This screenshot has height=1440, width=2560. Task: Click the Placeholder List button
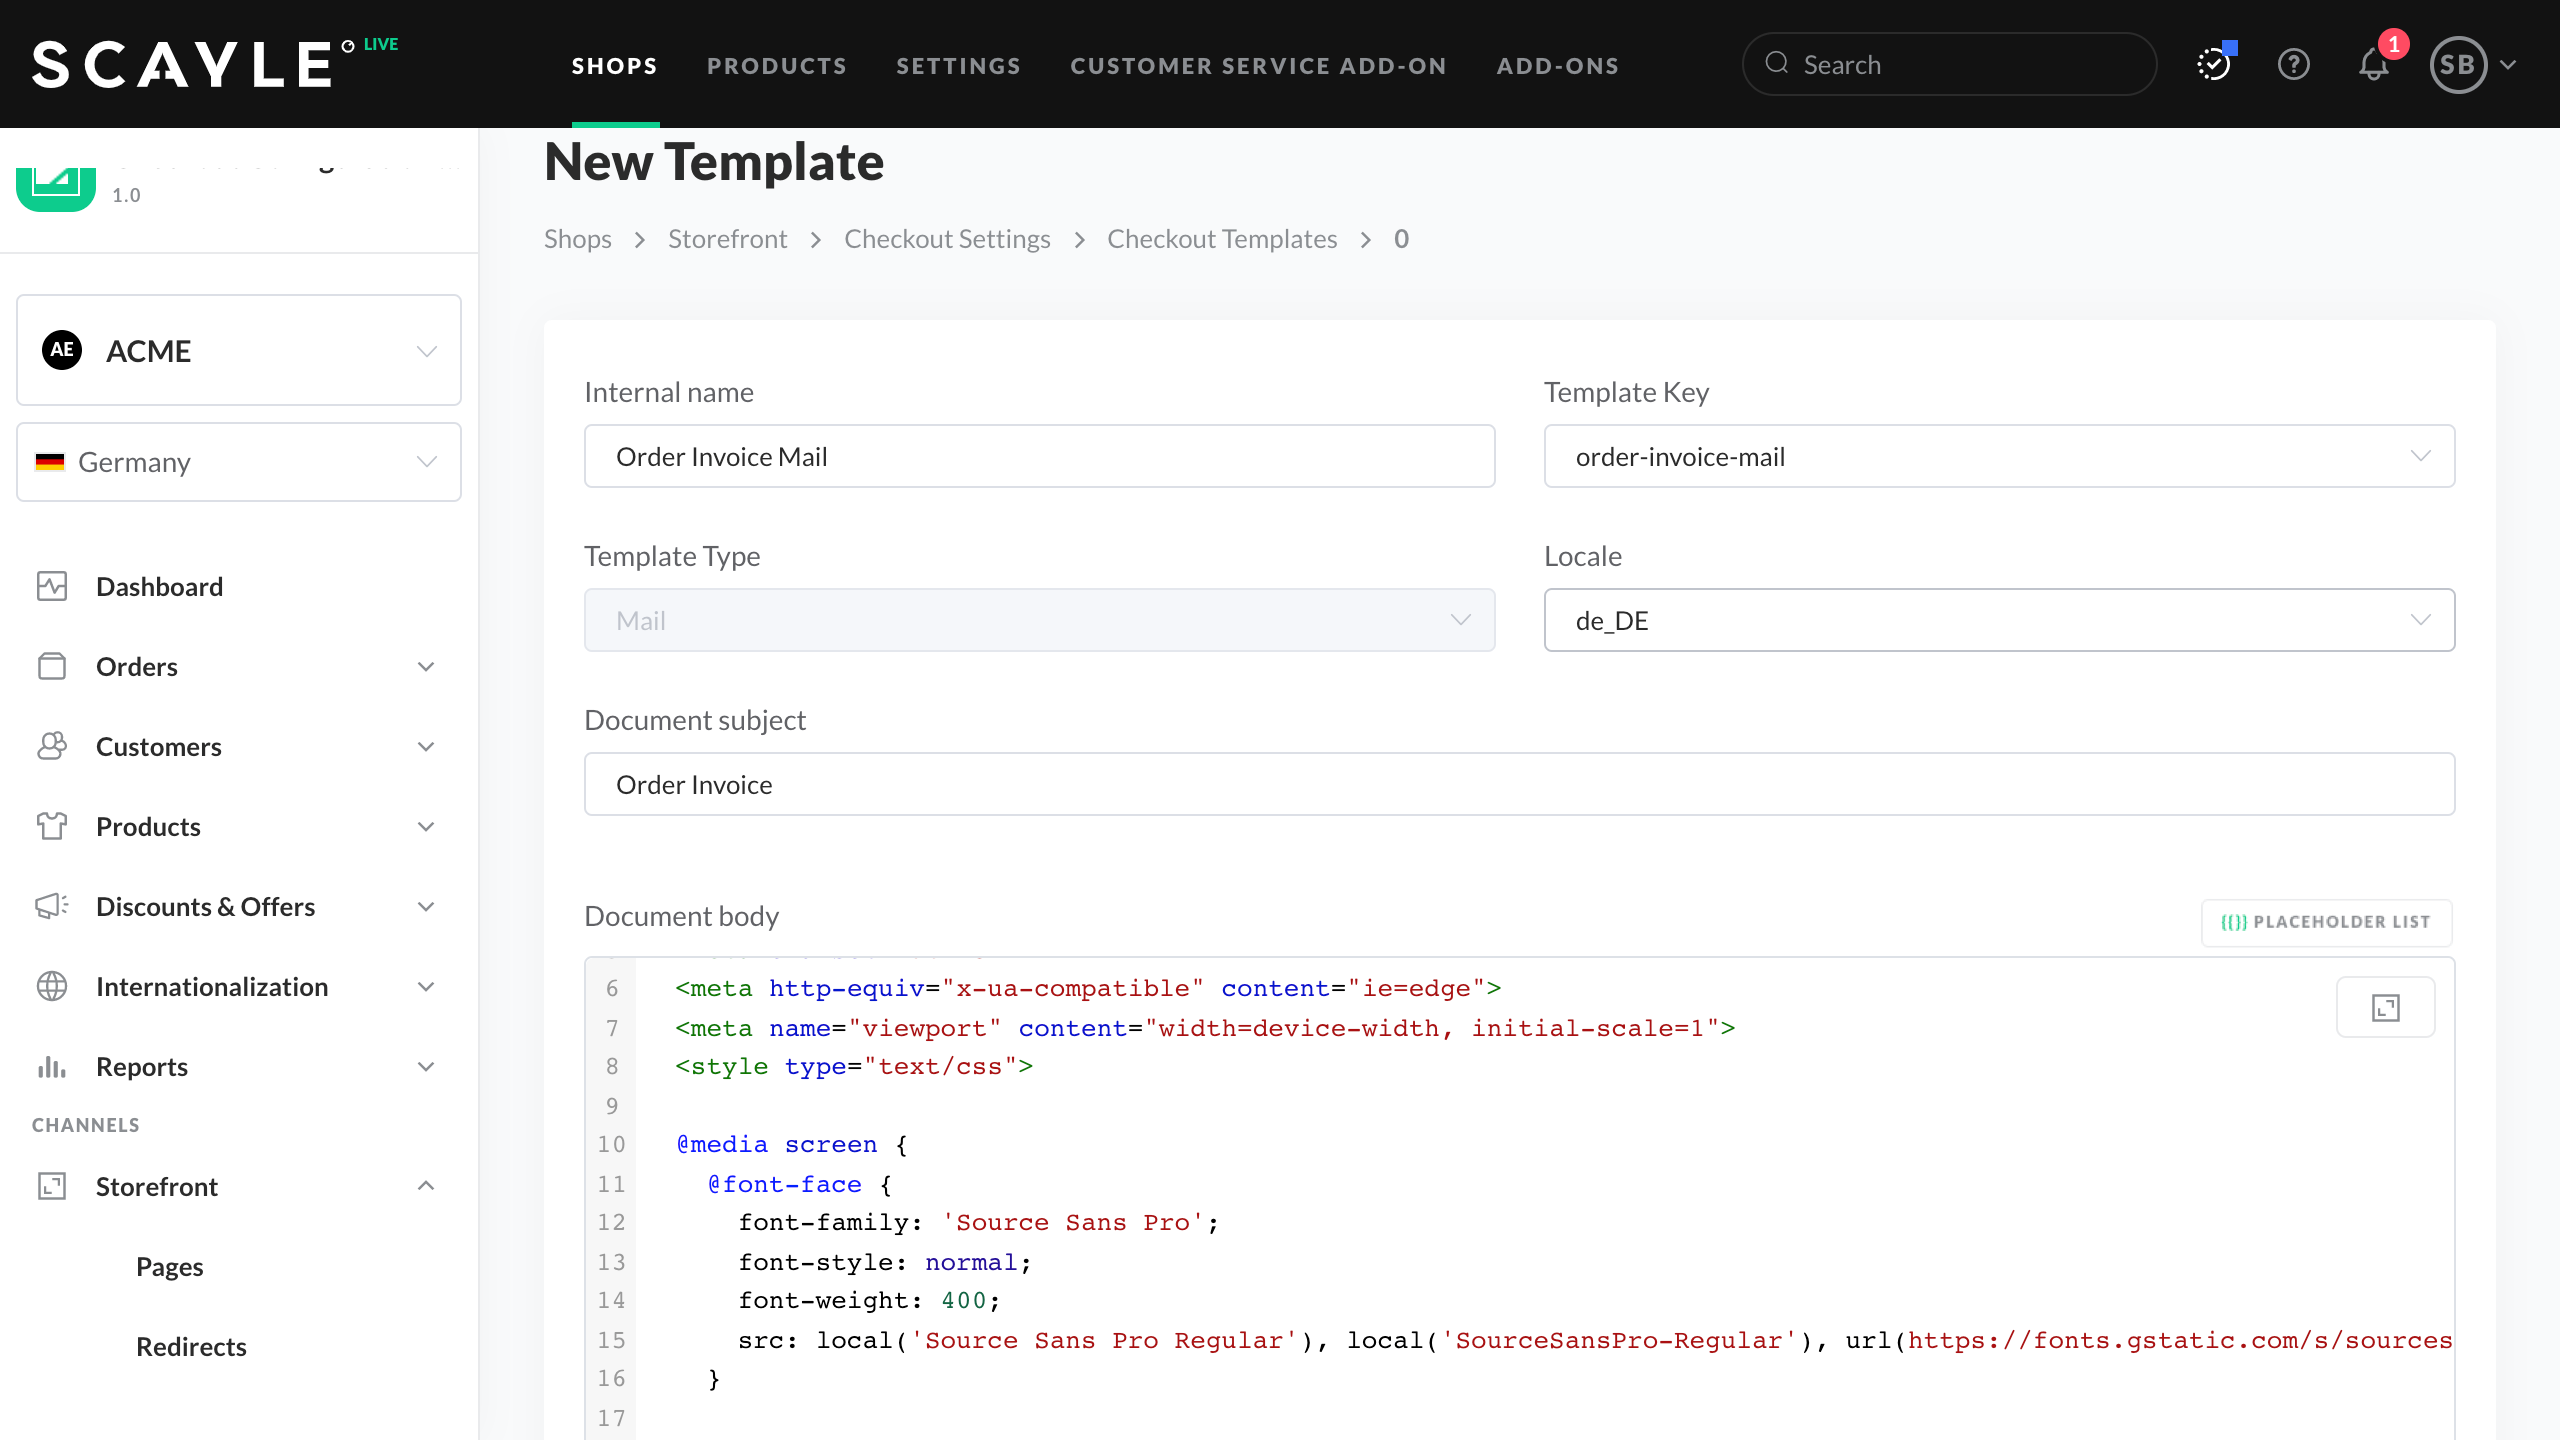(x=2326, y=922)
